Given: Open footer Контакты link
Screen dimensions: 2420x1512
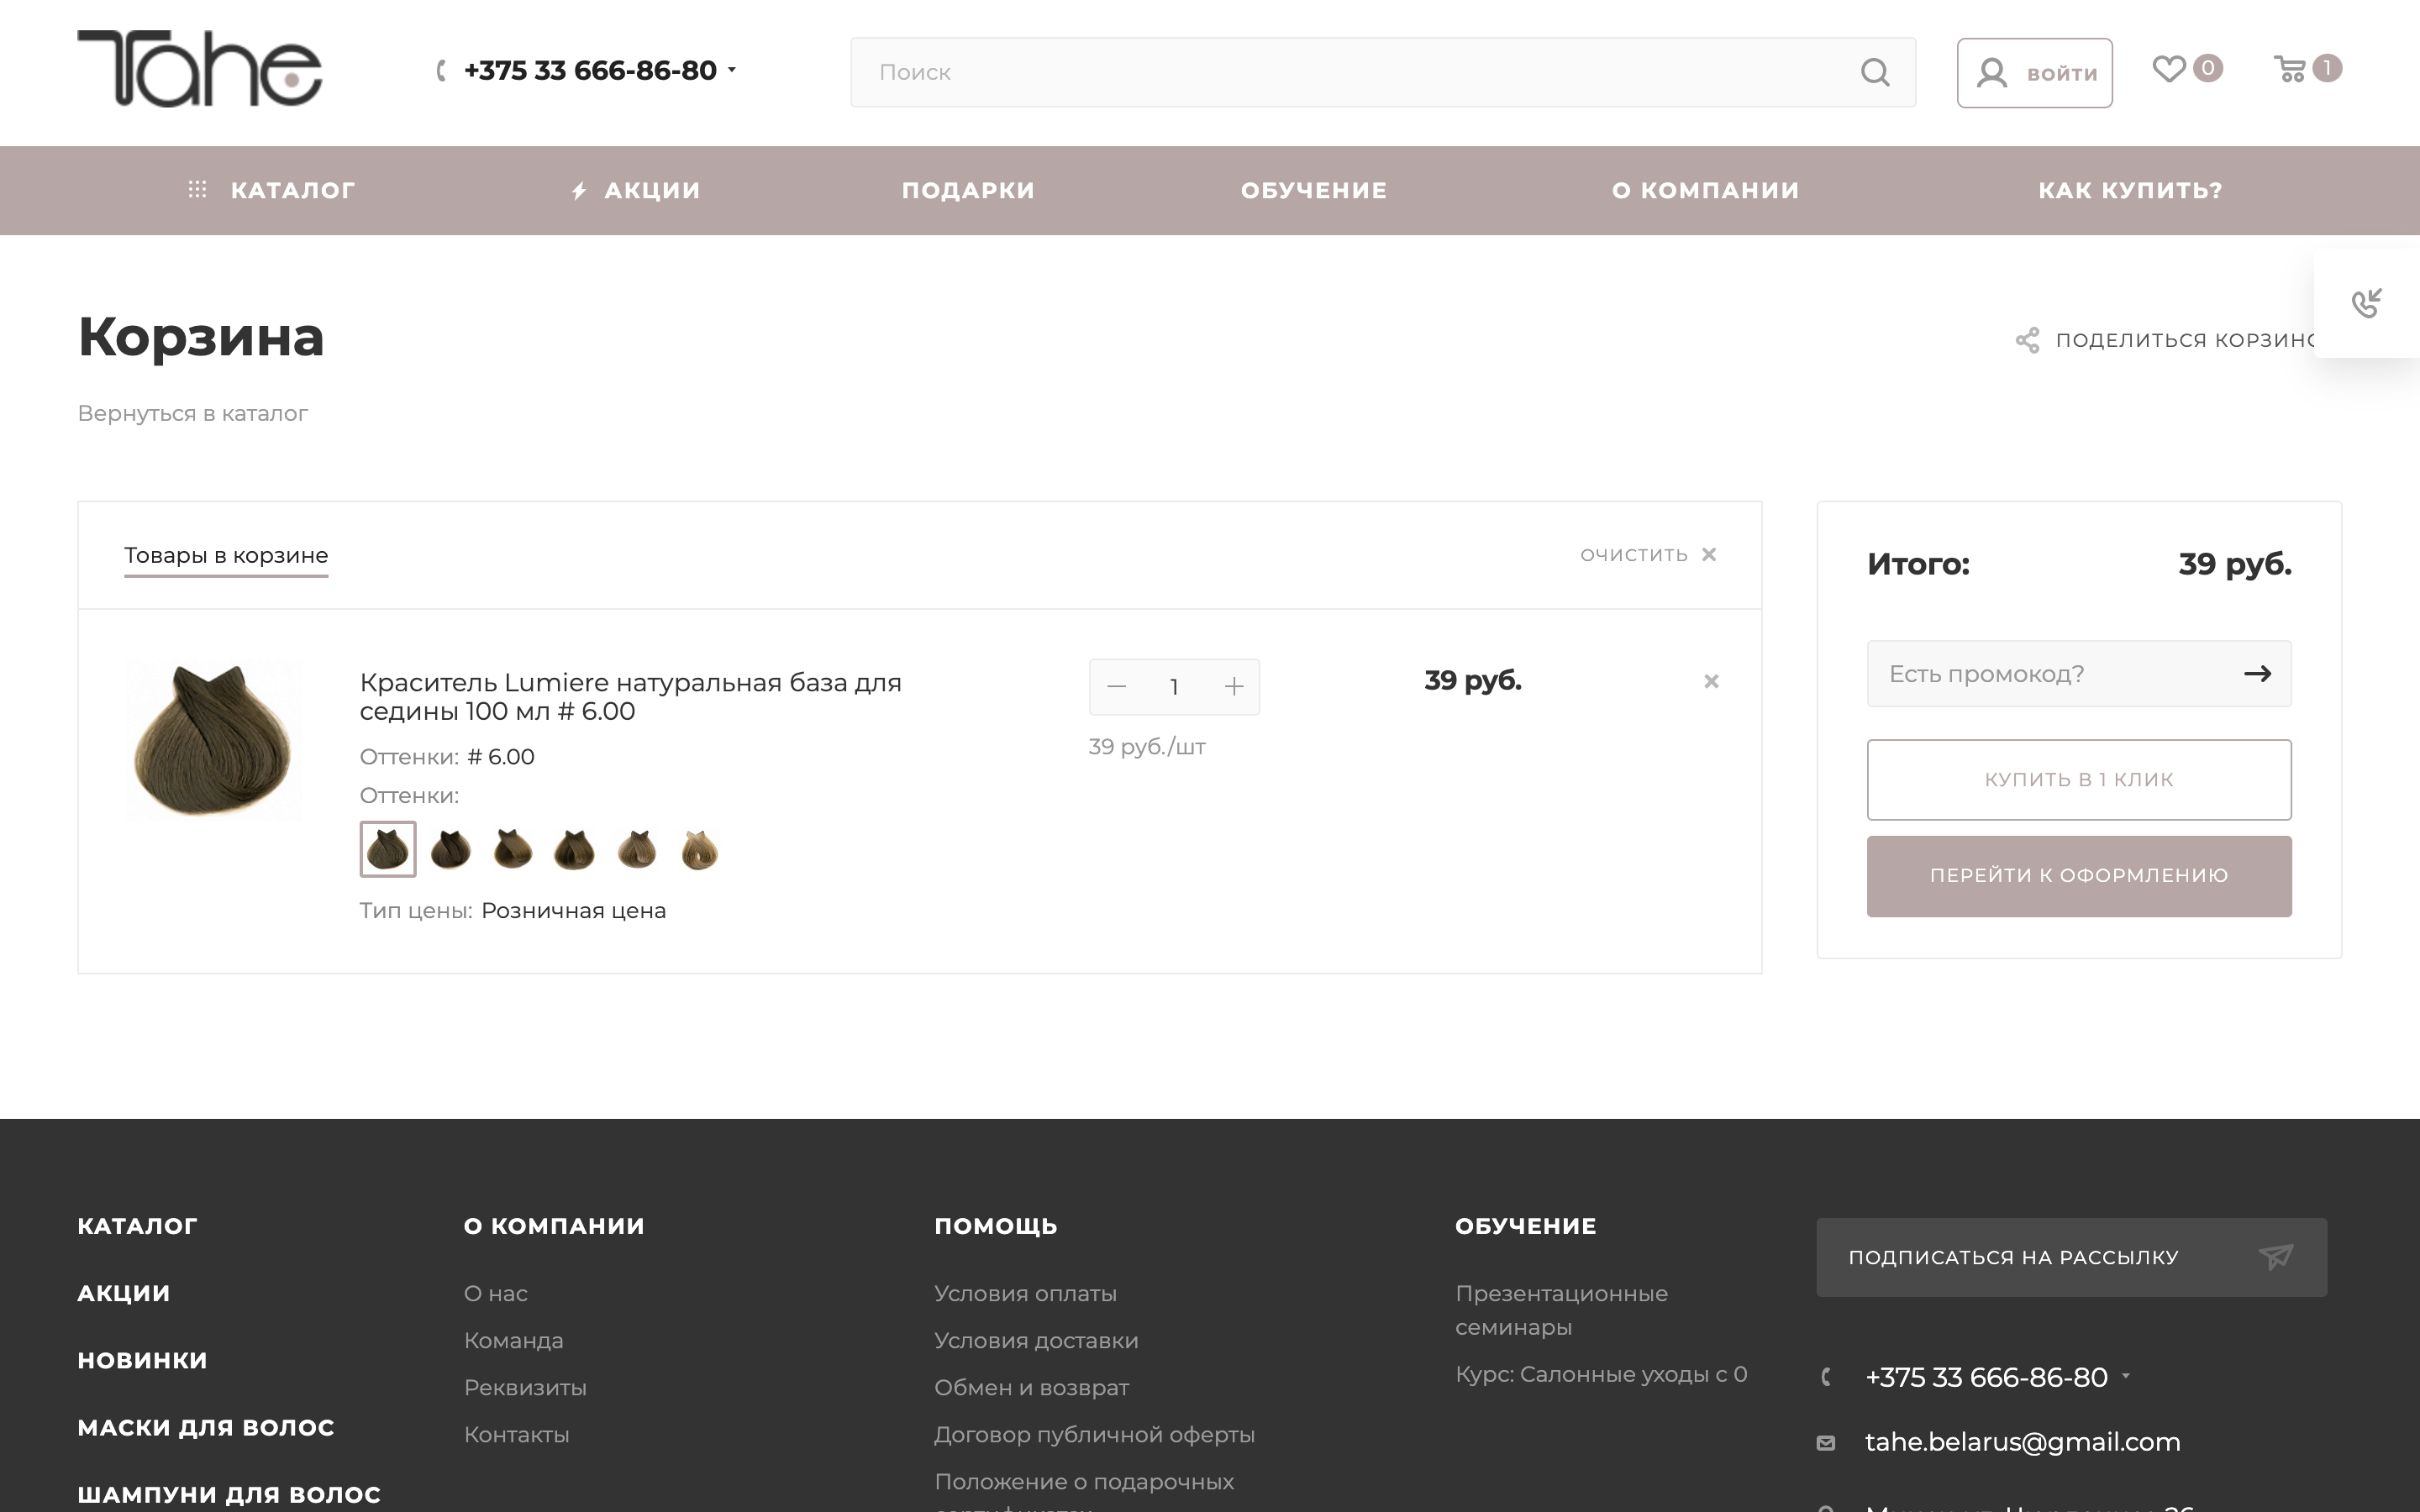Looking at the screenshot, I should point(517,1434).
